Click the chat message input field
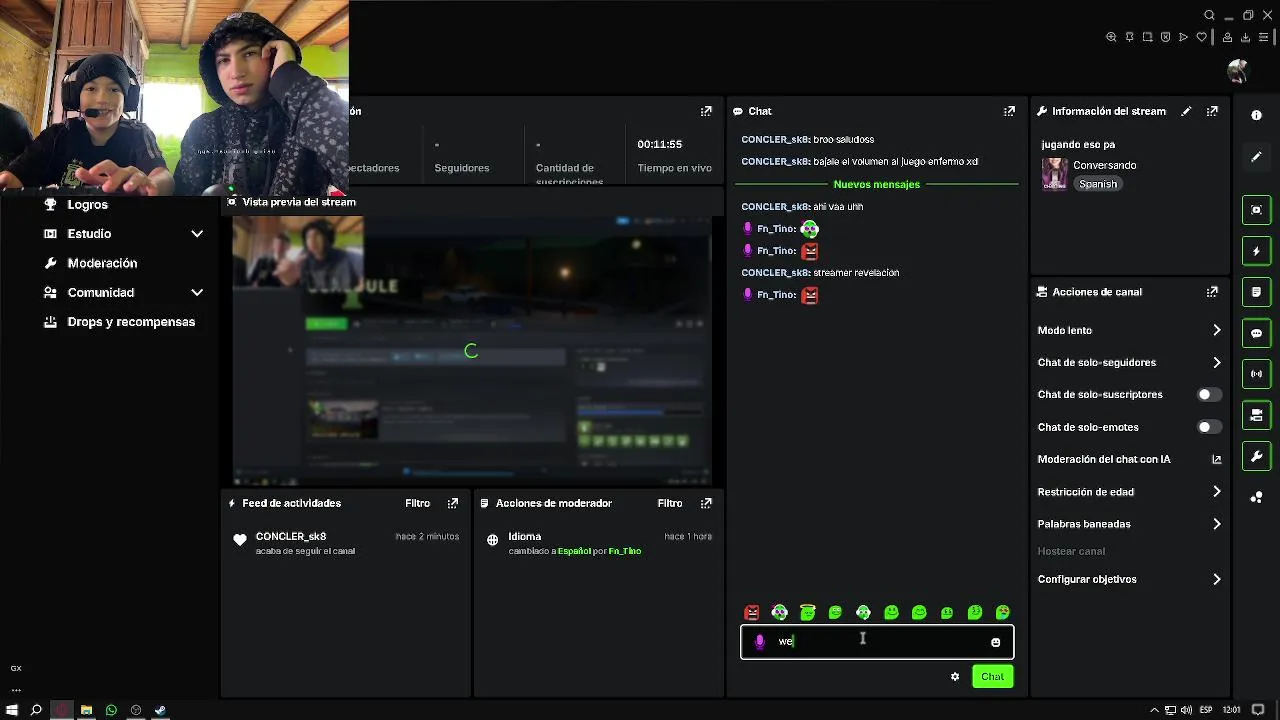1280x720 pixels. [x=877, y=642]
